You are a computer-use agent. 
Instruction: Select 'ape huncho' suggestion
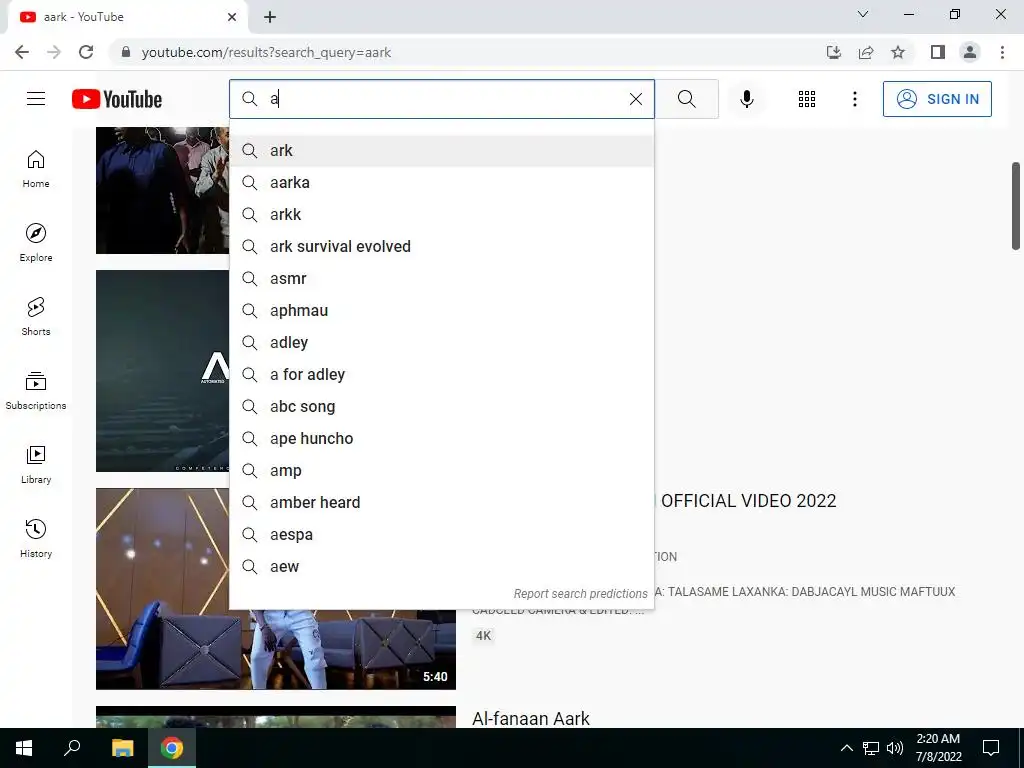(441, 439)
